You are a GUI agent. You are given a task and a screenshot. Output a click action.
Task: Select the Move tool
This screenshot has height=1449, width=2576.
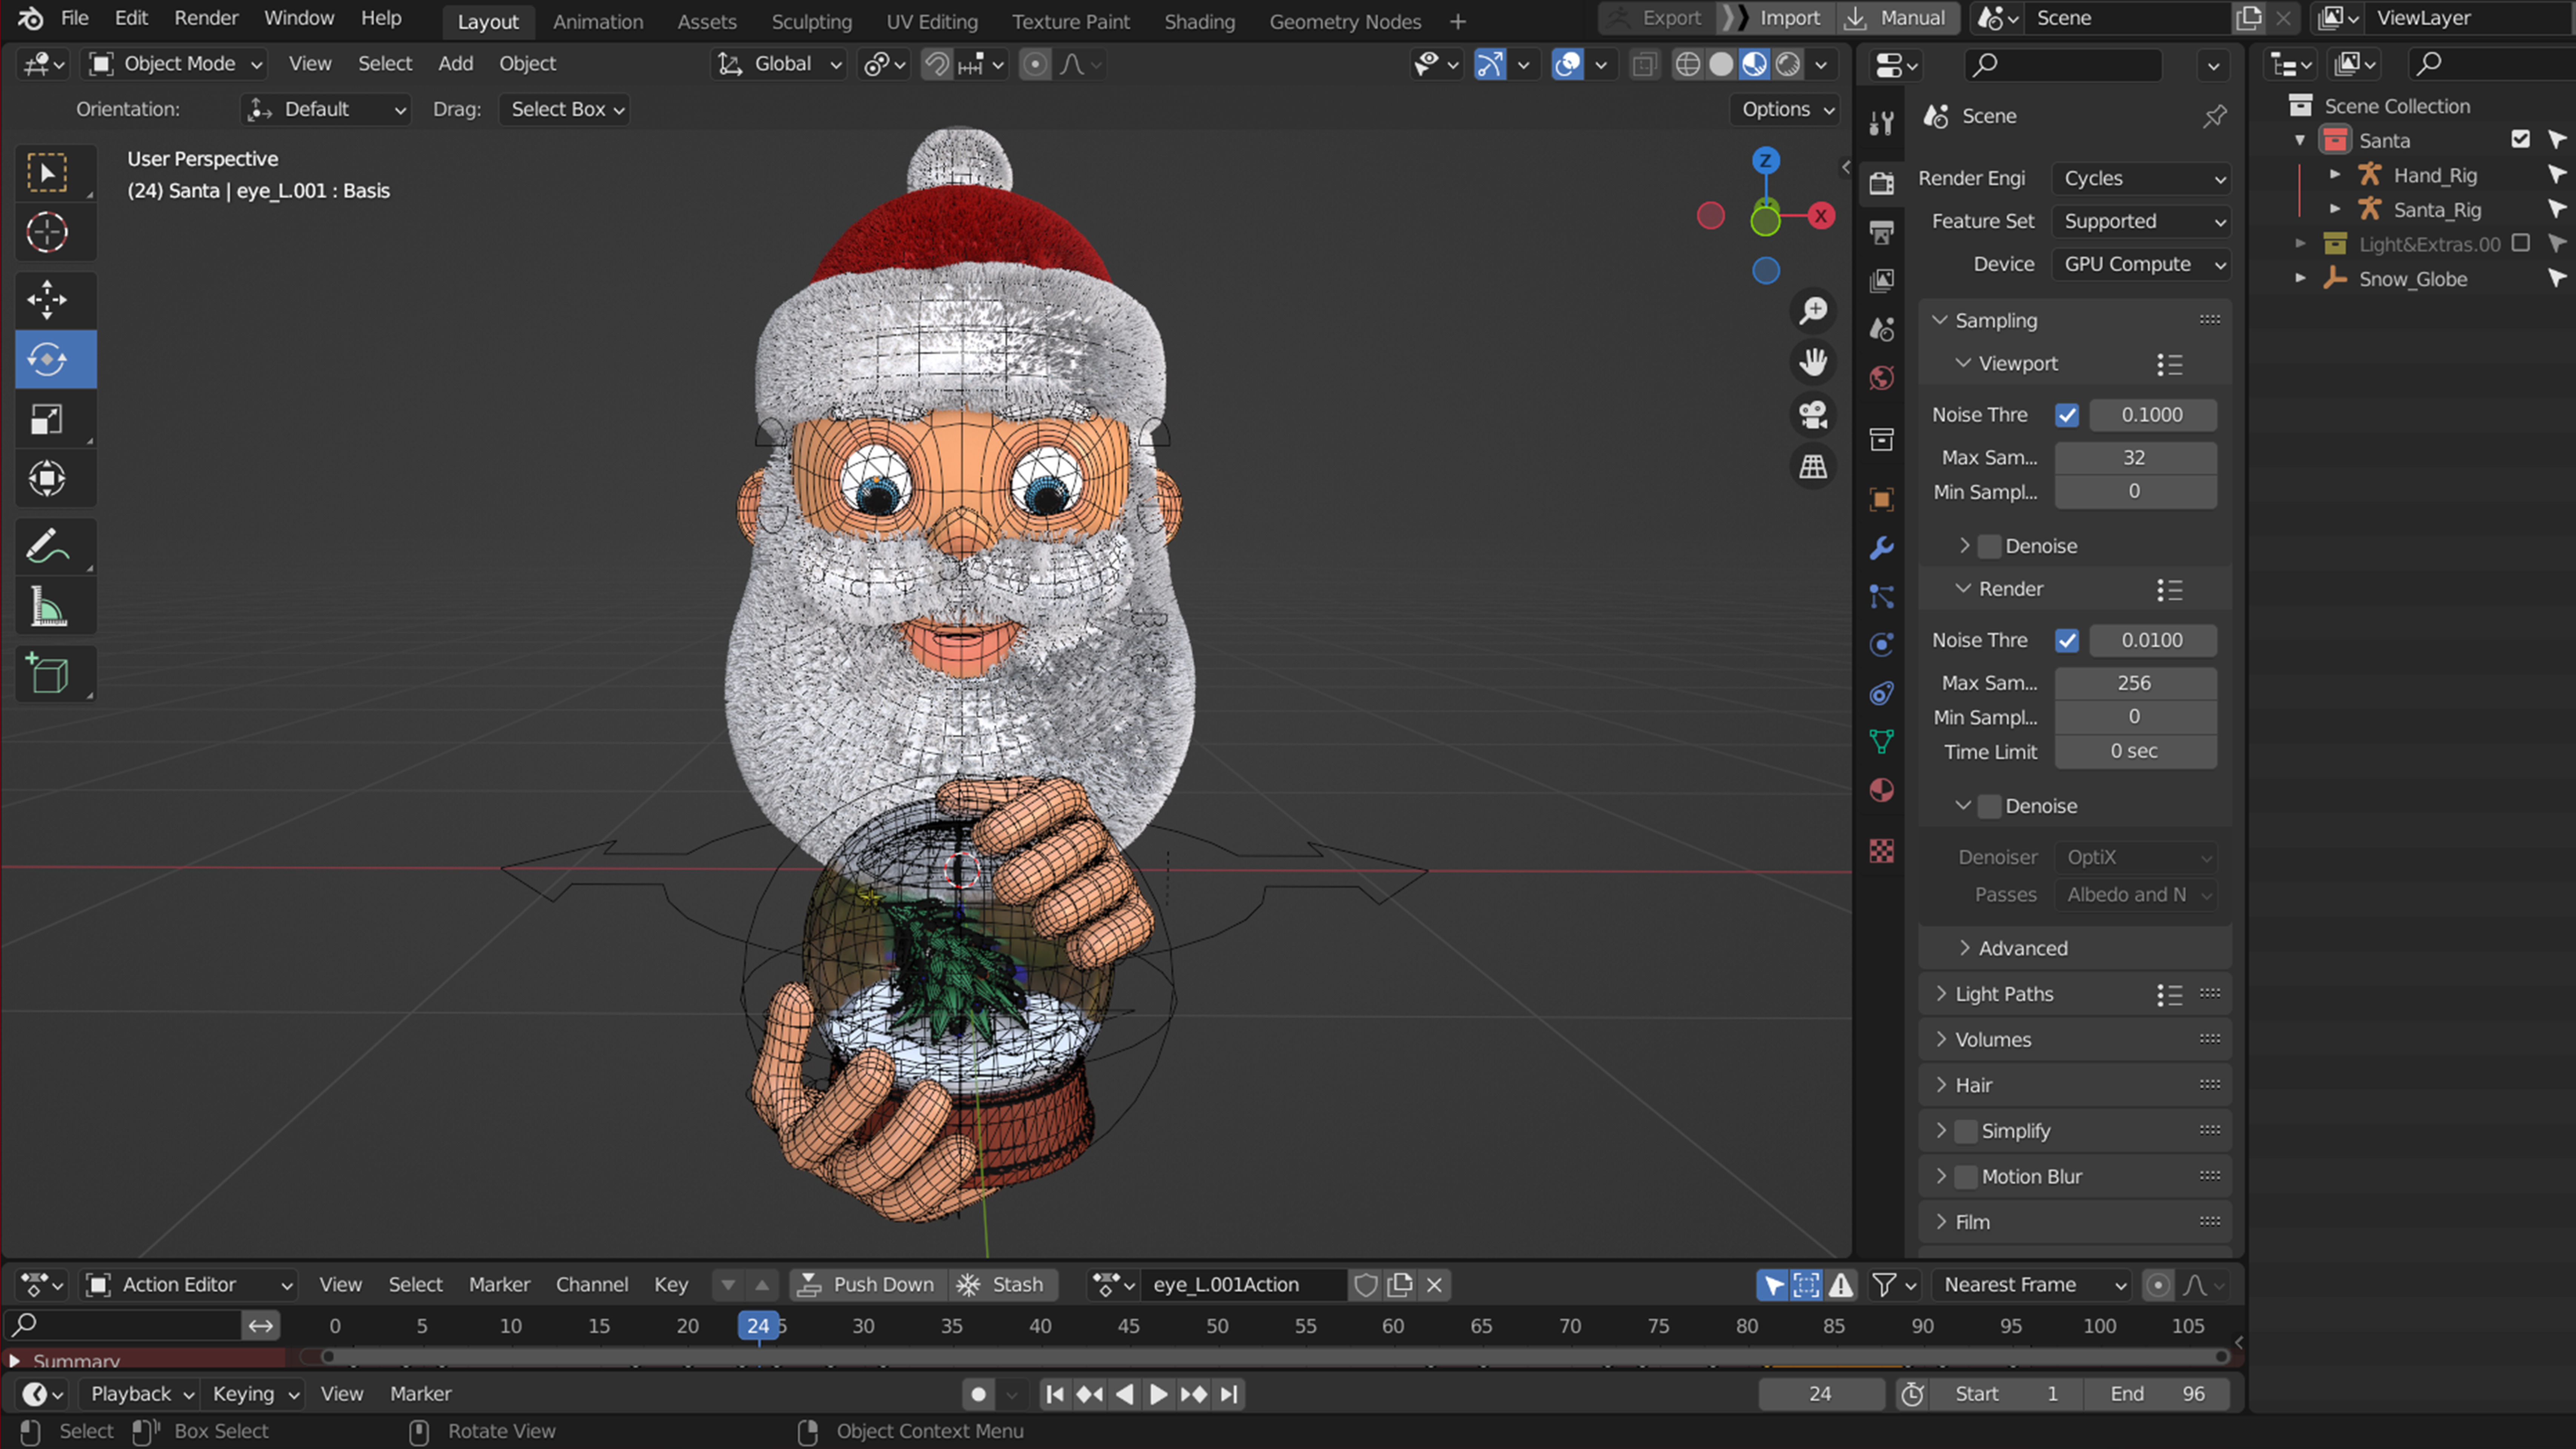click(47, 300)
